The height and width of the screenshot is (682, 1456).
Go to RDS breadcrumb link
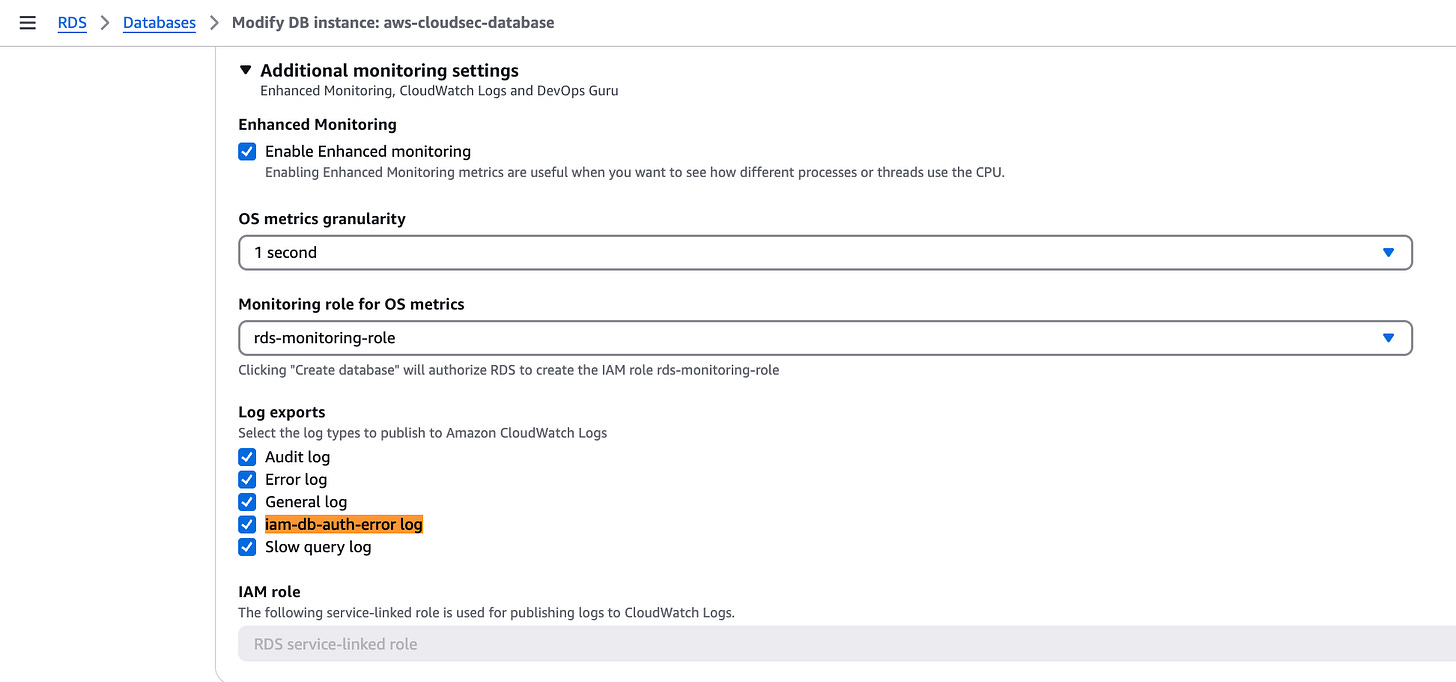point(72,22)
